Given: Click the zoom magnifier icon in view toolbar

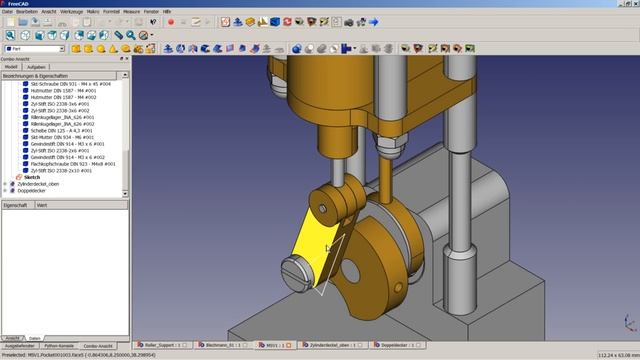Looking at the screenshot, I should point(131,36).
